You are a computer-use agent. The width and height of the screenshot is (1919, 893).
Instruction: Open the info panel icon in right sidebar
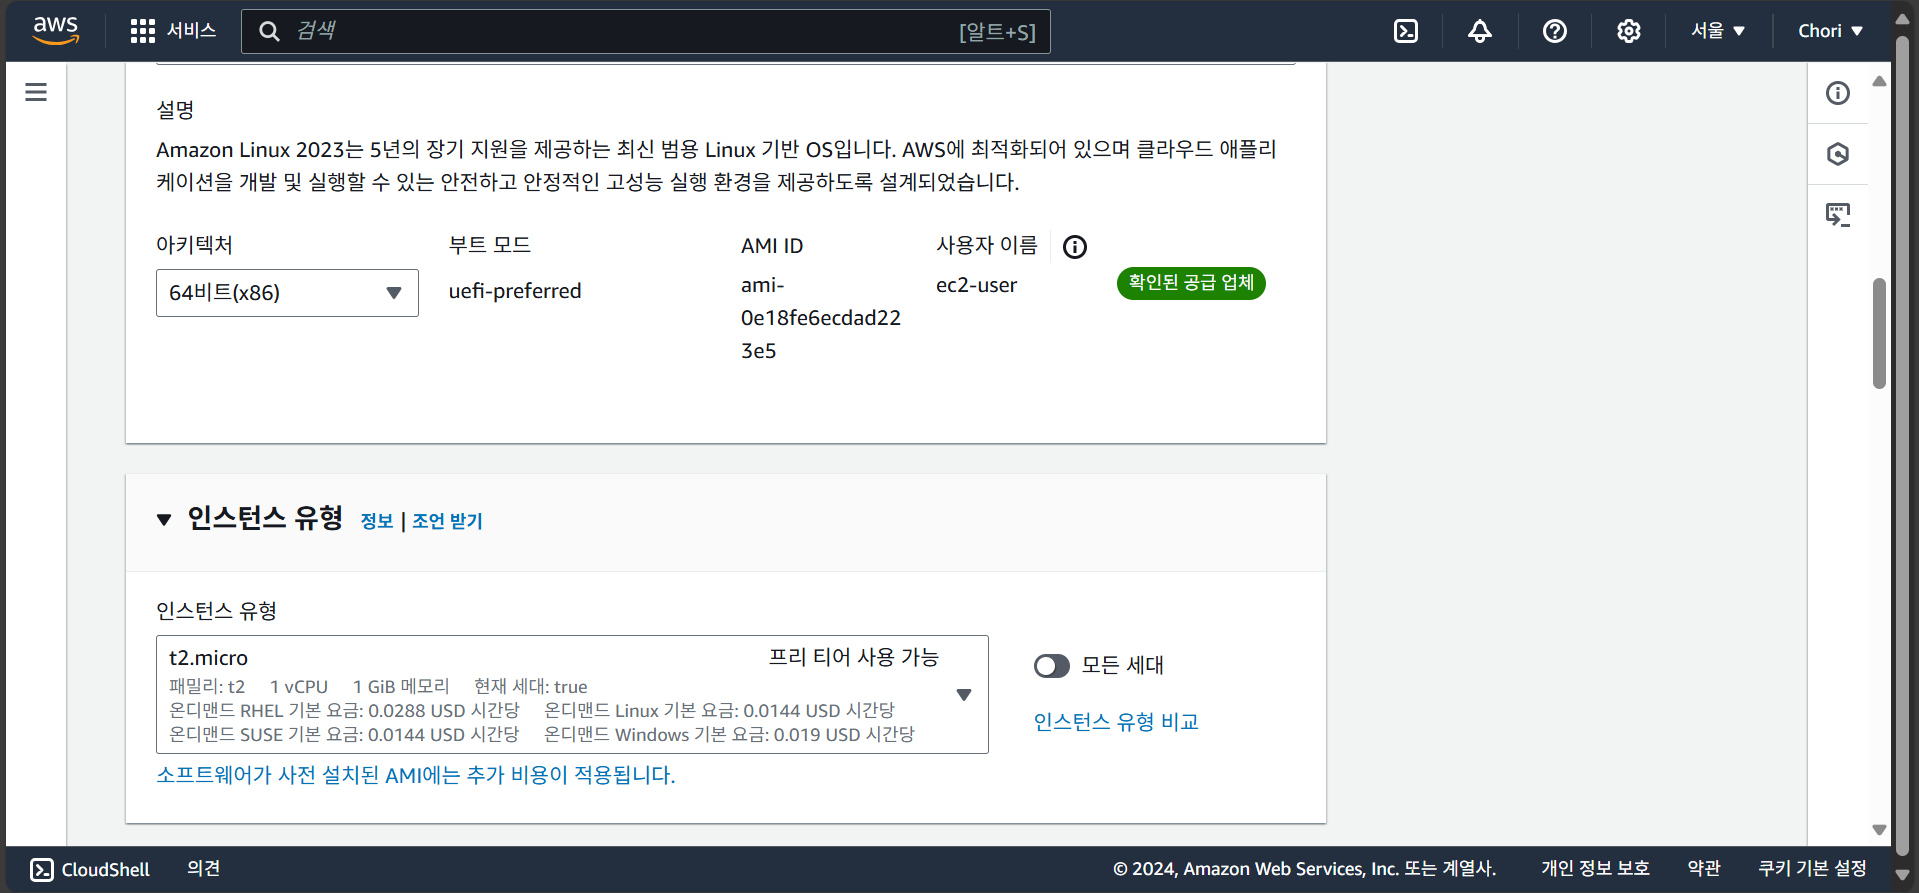pos(1838,93)
